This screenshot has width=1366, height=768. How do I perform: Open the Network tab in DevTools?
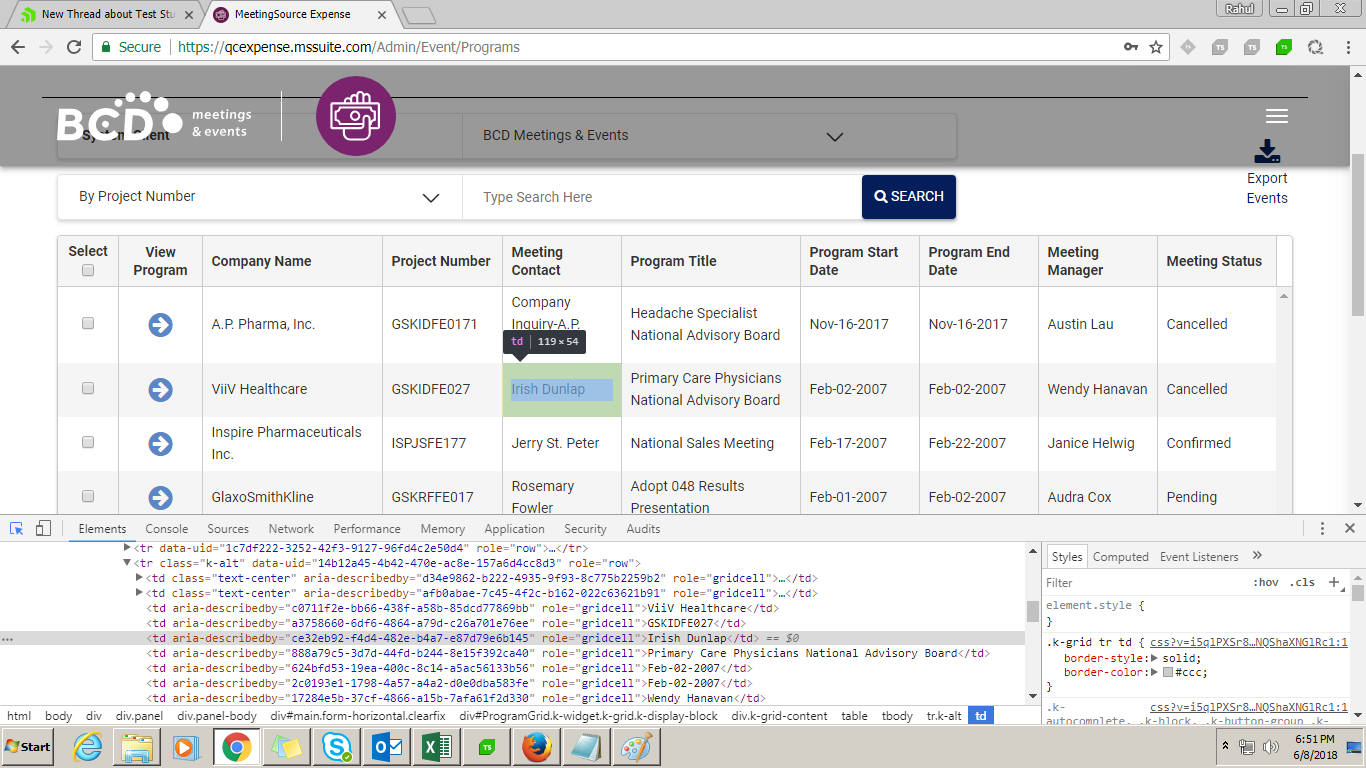[291, 529]
